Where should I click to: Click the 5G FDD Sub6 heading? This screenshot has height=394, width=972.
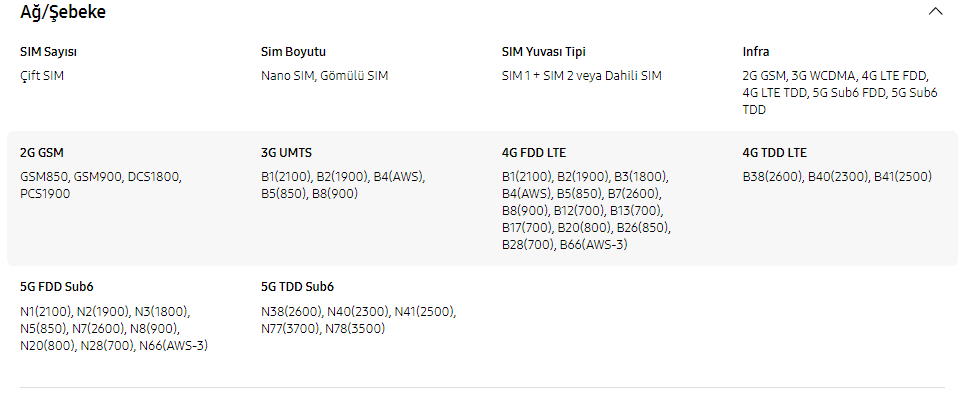click(56, 287)
